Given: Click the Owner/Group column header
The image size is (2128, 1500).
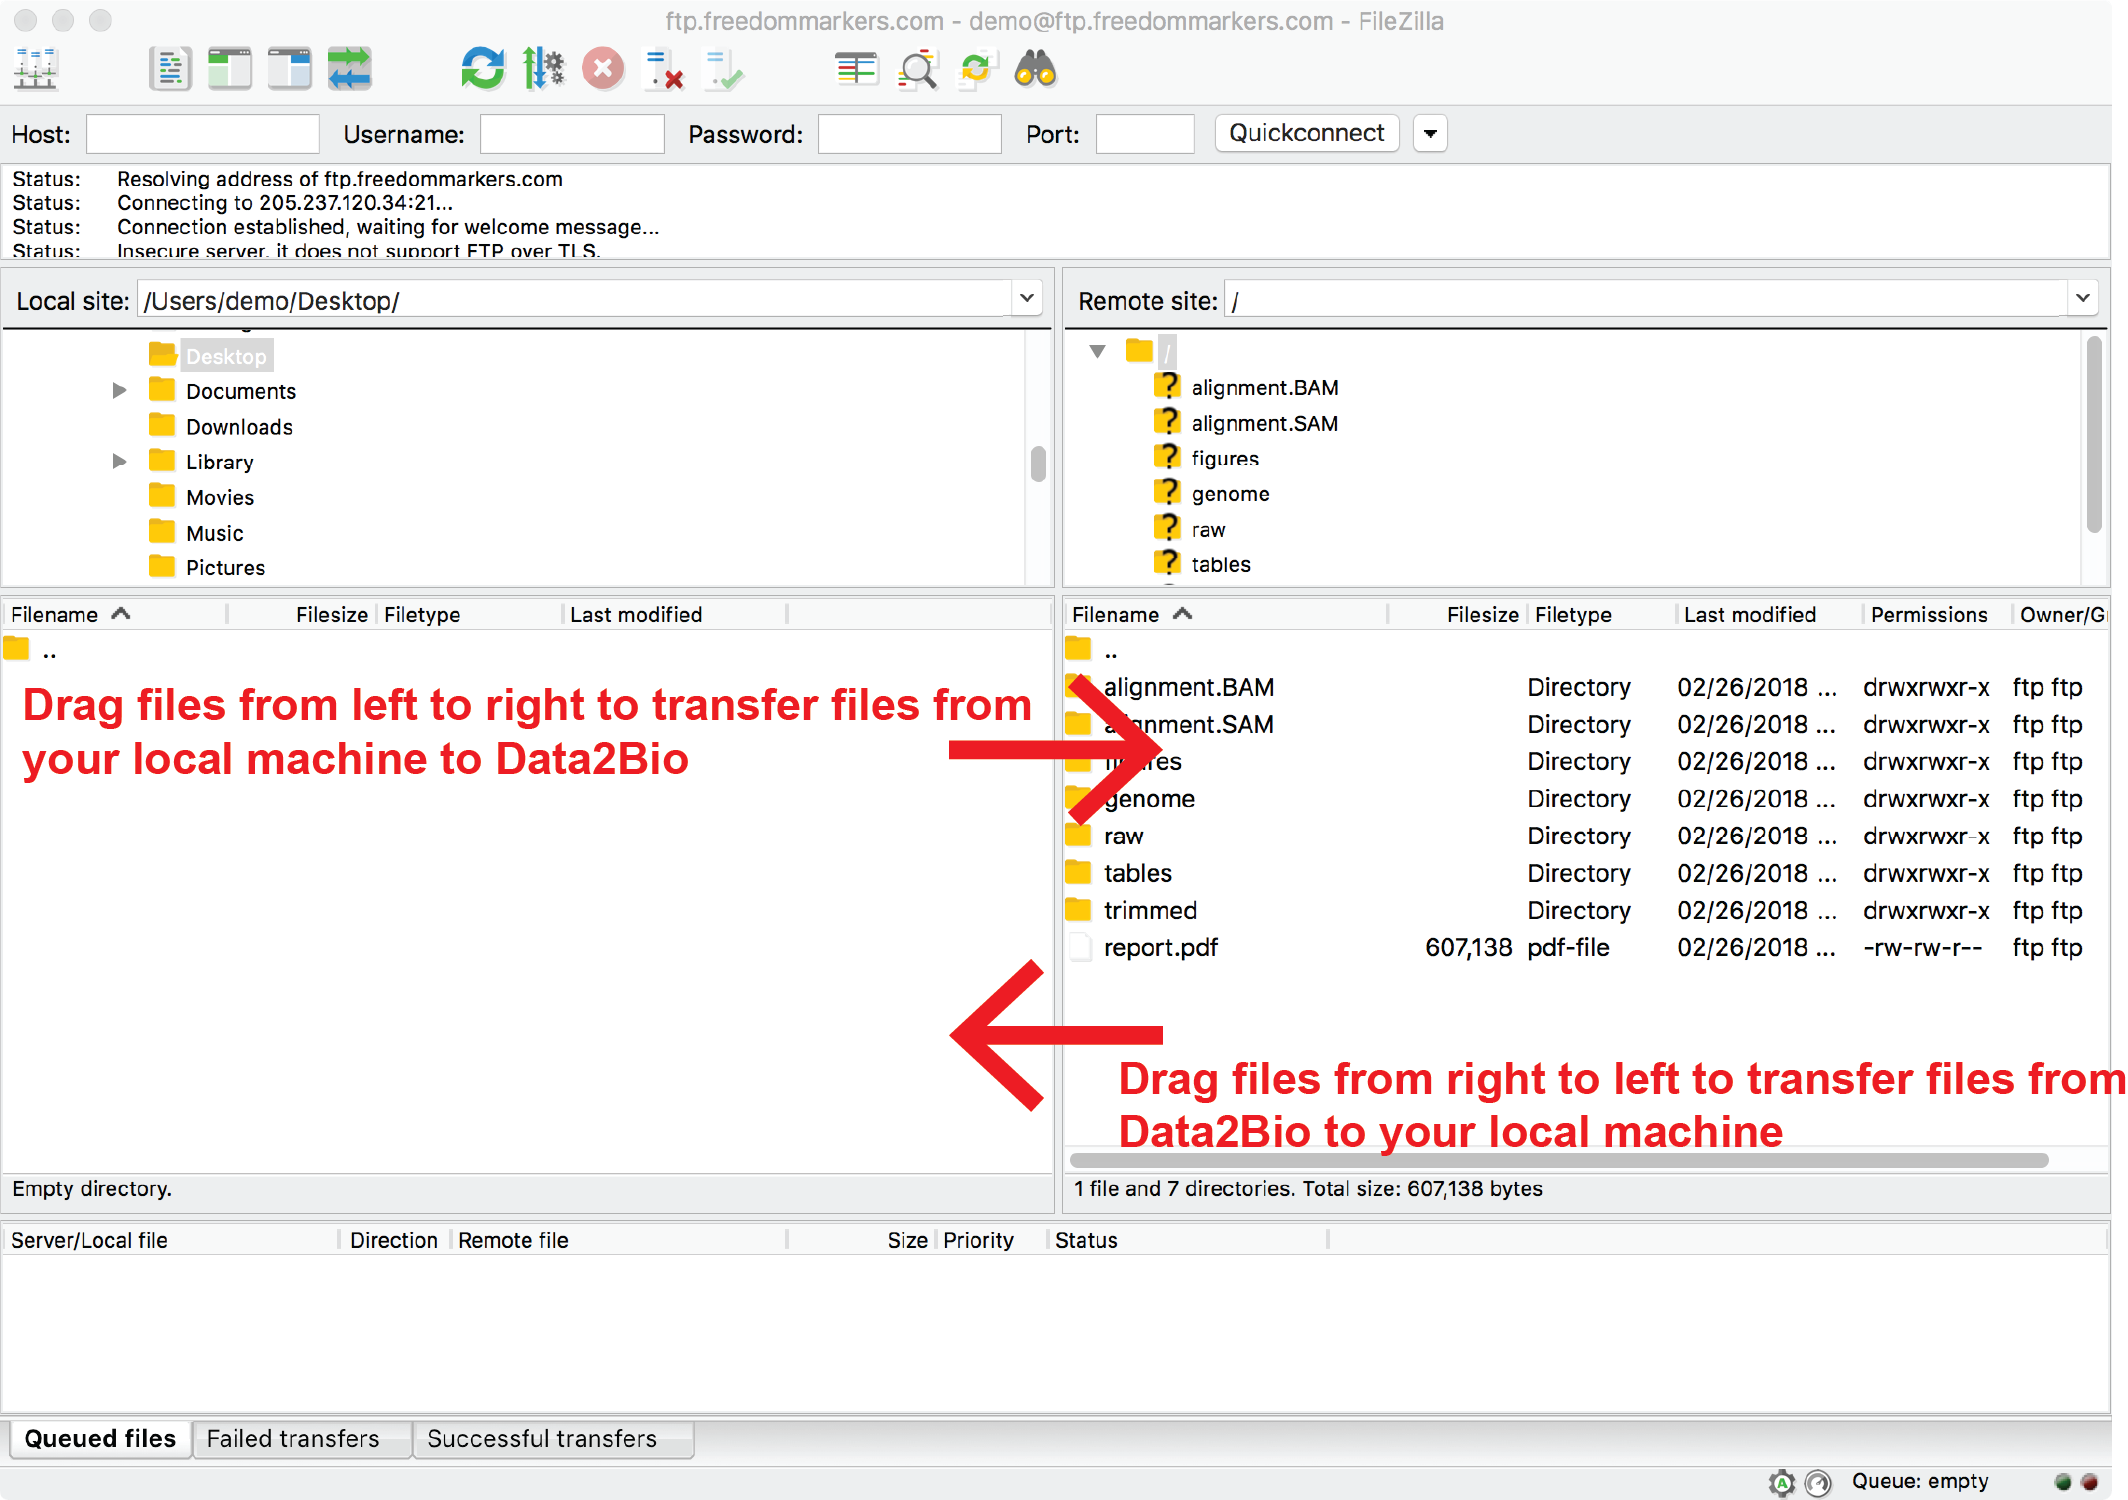Looking at the screenshot, I should point(2061,614).
